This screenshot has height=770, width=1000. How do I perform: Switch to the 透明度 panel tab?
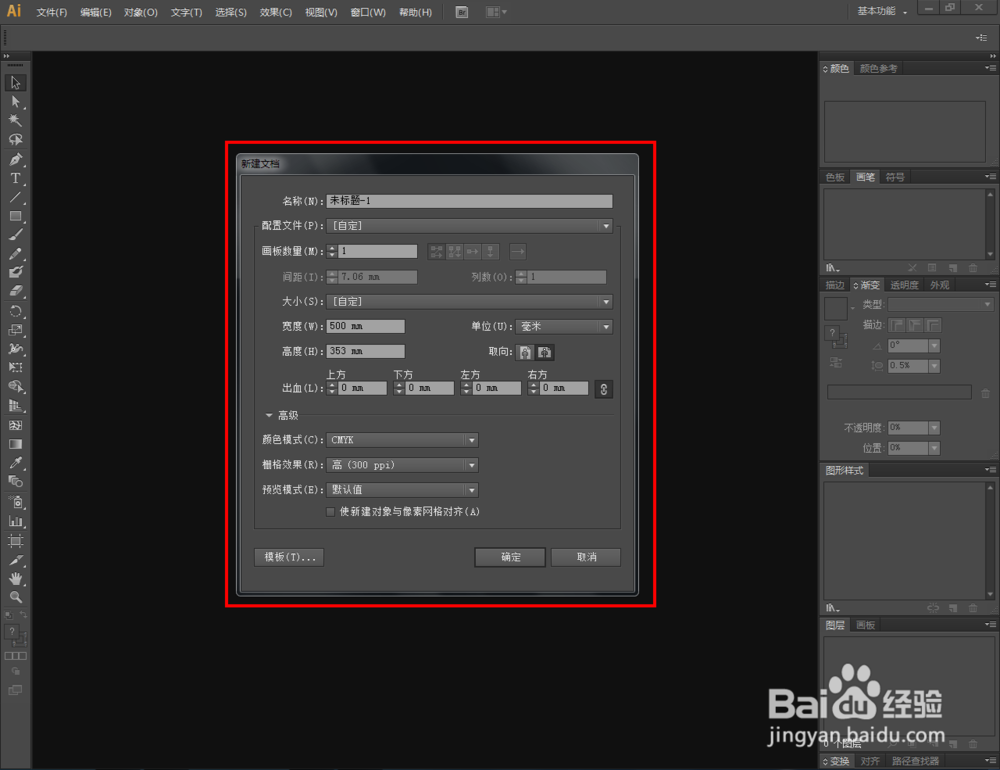(x=904, y=285)
